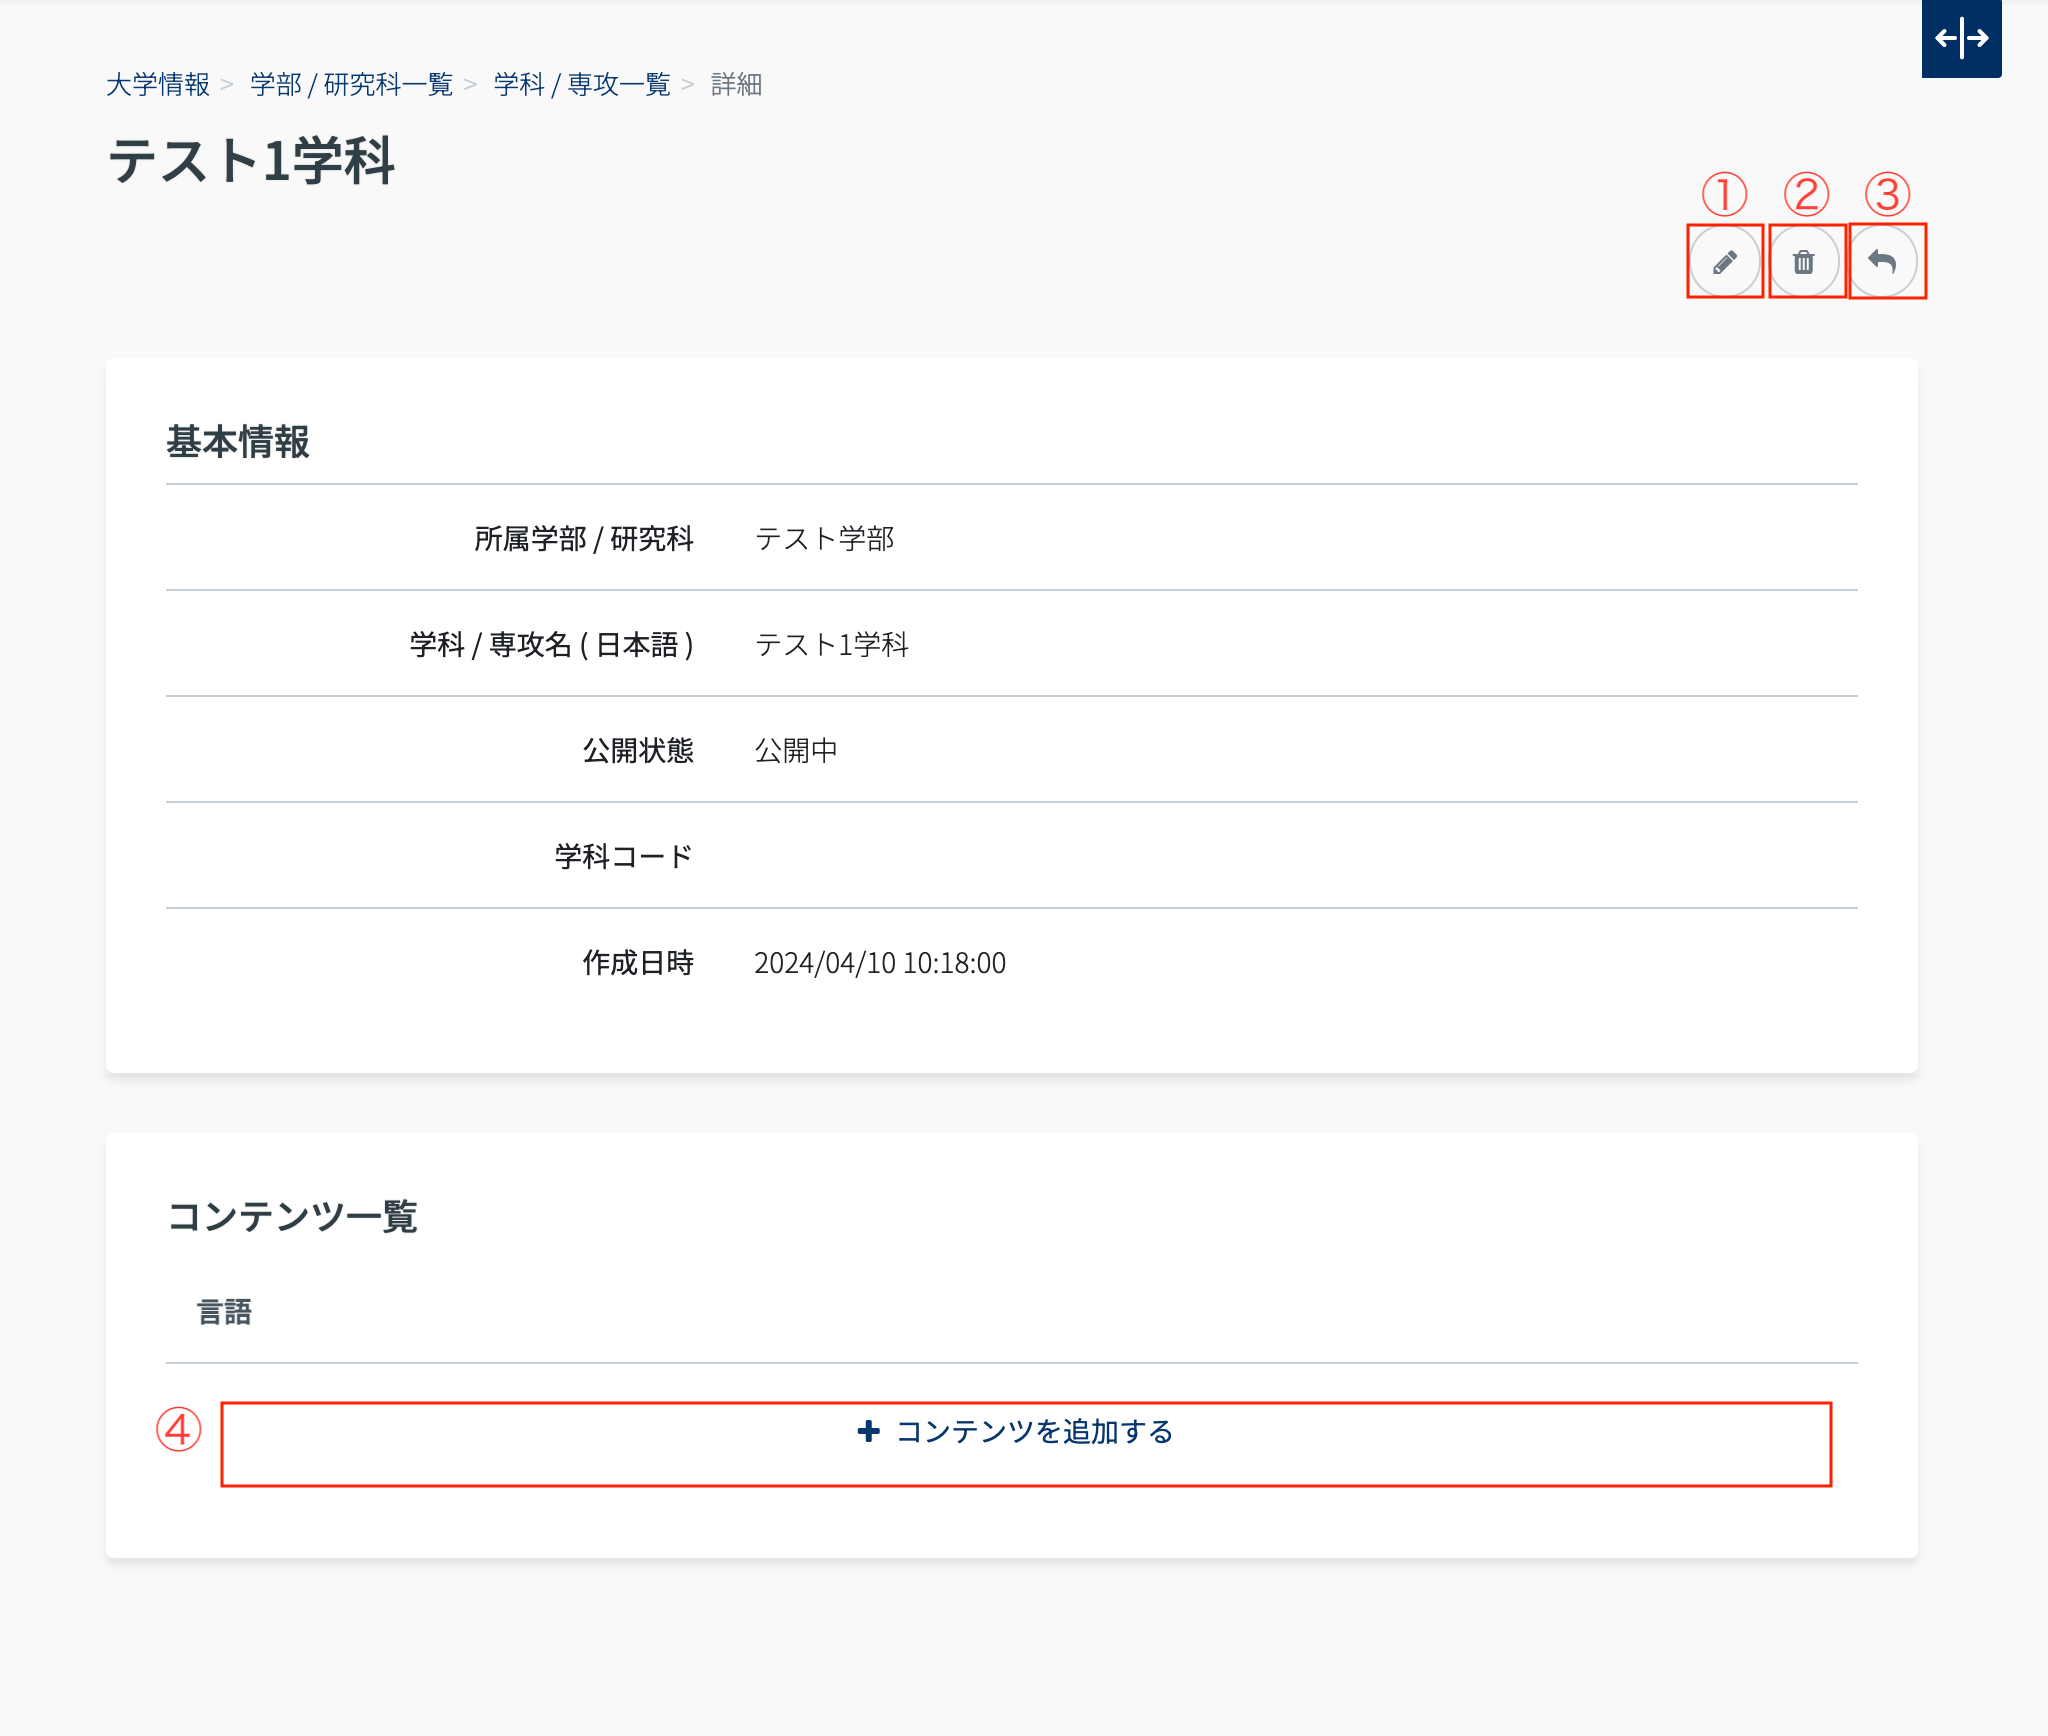Select the コンテンツ一覧 section heading
This screenshot has height=1736, width=2048.
292,1217
